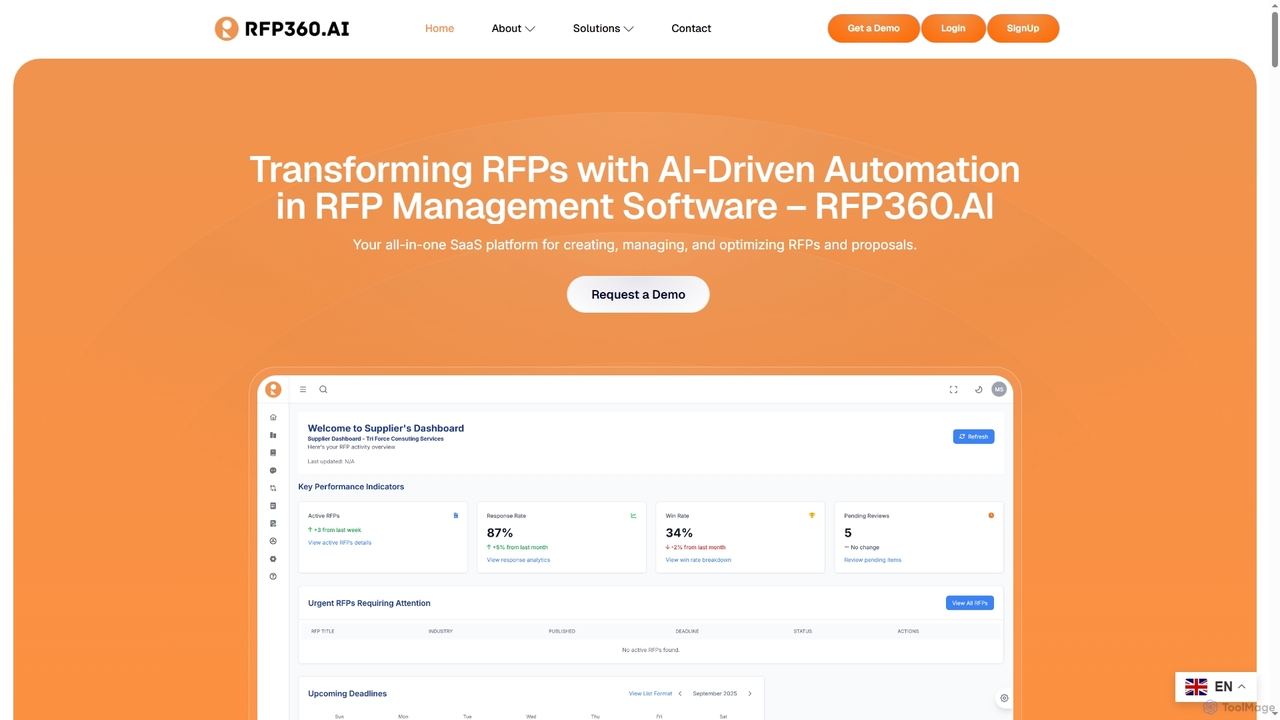Click the RFP360.AI logo in header
This screenshot has height=720, width=1280.
[x=282, y=28]
